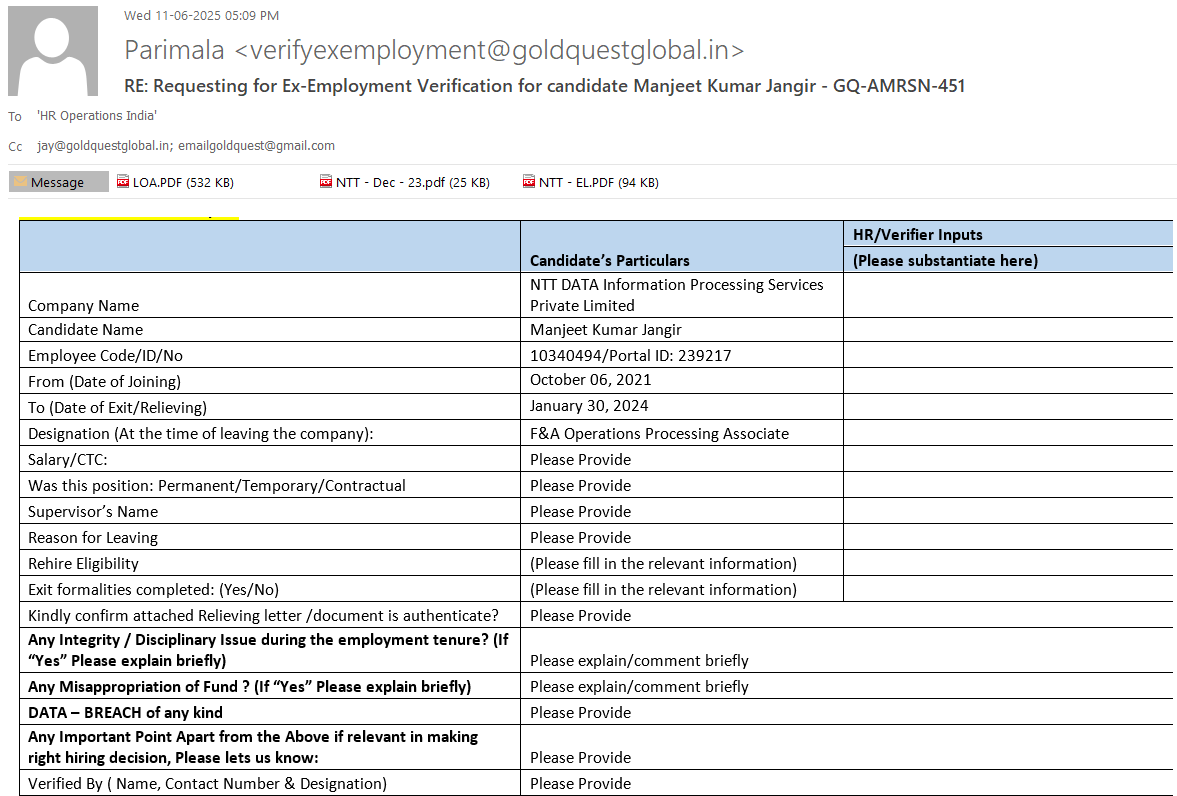Click the Rehire Eligibility fill-in text
Image resolution: width=1177 pixels, height=796 pixels.
(663, 564)
